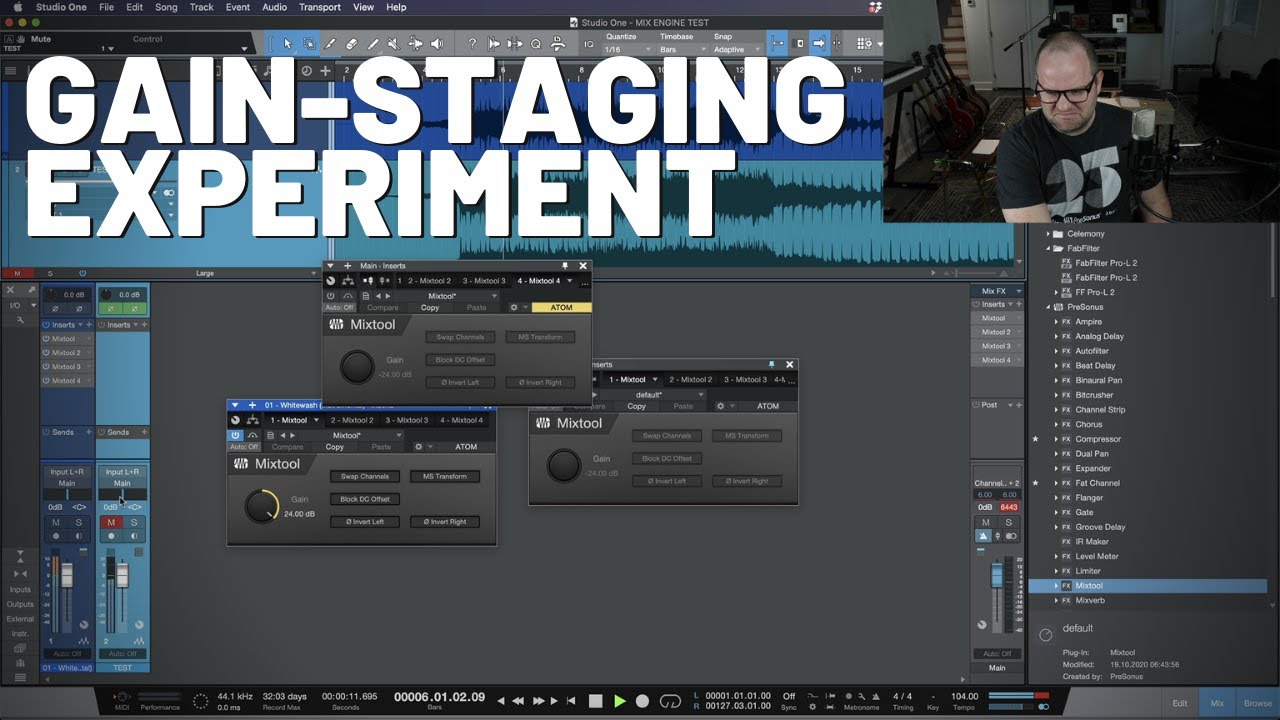Viewport: 1280px width, 720px height.
Task: Open settings gear in Whitewash Mixtool window
Action: (x=419, y=447)
